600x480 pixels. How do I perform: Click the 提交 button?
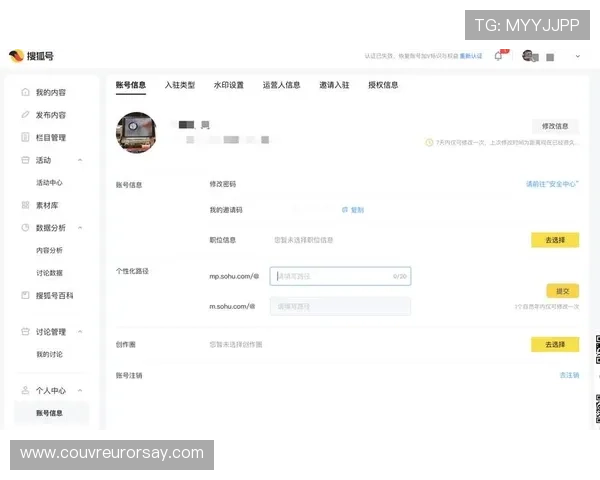[562, 291]
